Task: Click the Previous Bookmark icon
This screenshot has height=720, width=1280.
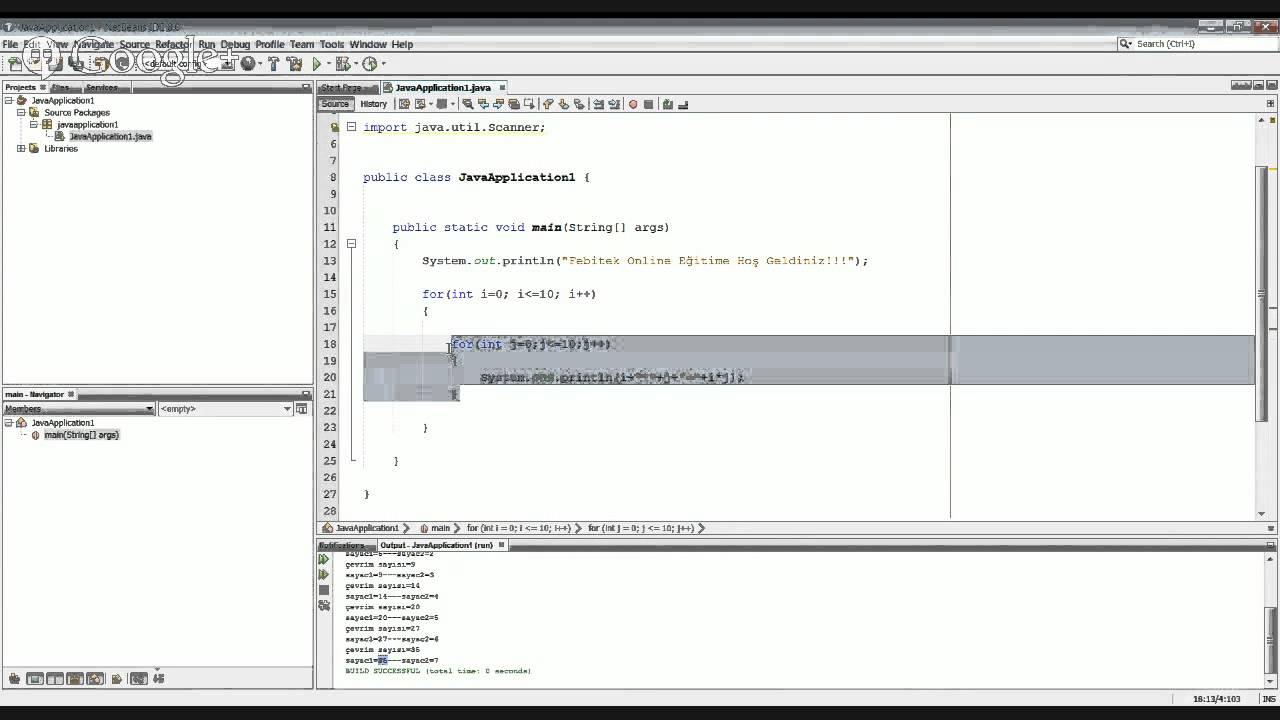Action: click(548, 104)
